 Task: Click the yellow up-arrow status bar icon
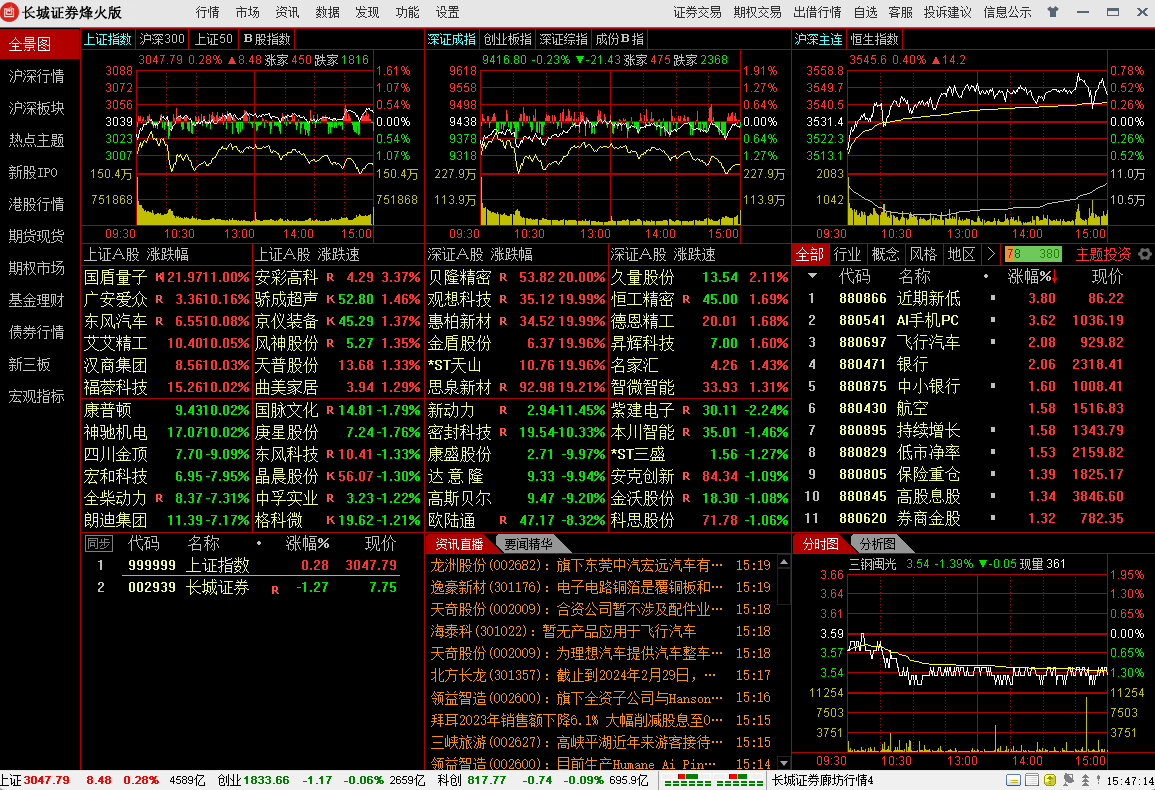pyautogui.click(x=1050, y=780)
